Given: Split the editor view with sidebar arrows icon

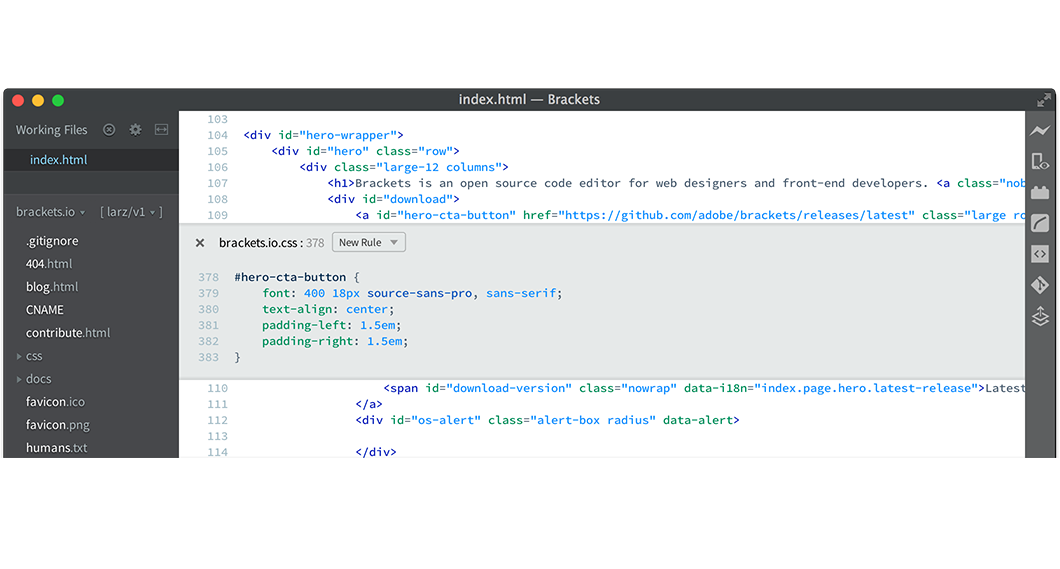Looking at the screenshot, I should click(x=162, y=130).
